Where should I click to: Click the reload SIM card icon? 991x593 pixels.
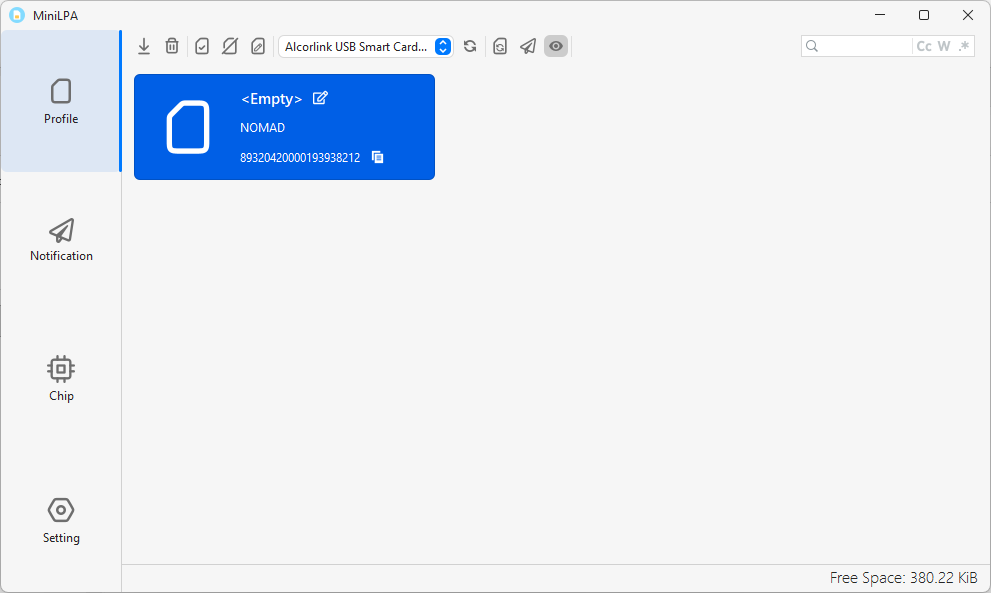[500, 46]
